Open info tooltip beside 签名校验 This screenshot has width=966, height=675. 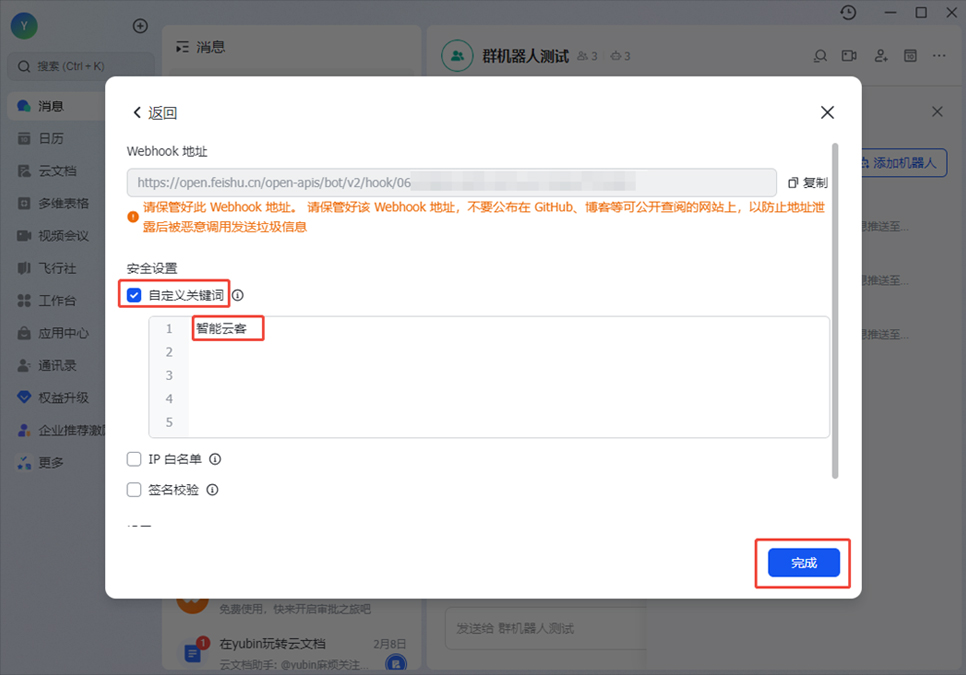(213, 490)
